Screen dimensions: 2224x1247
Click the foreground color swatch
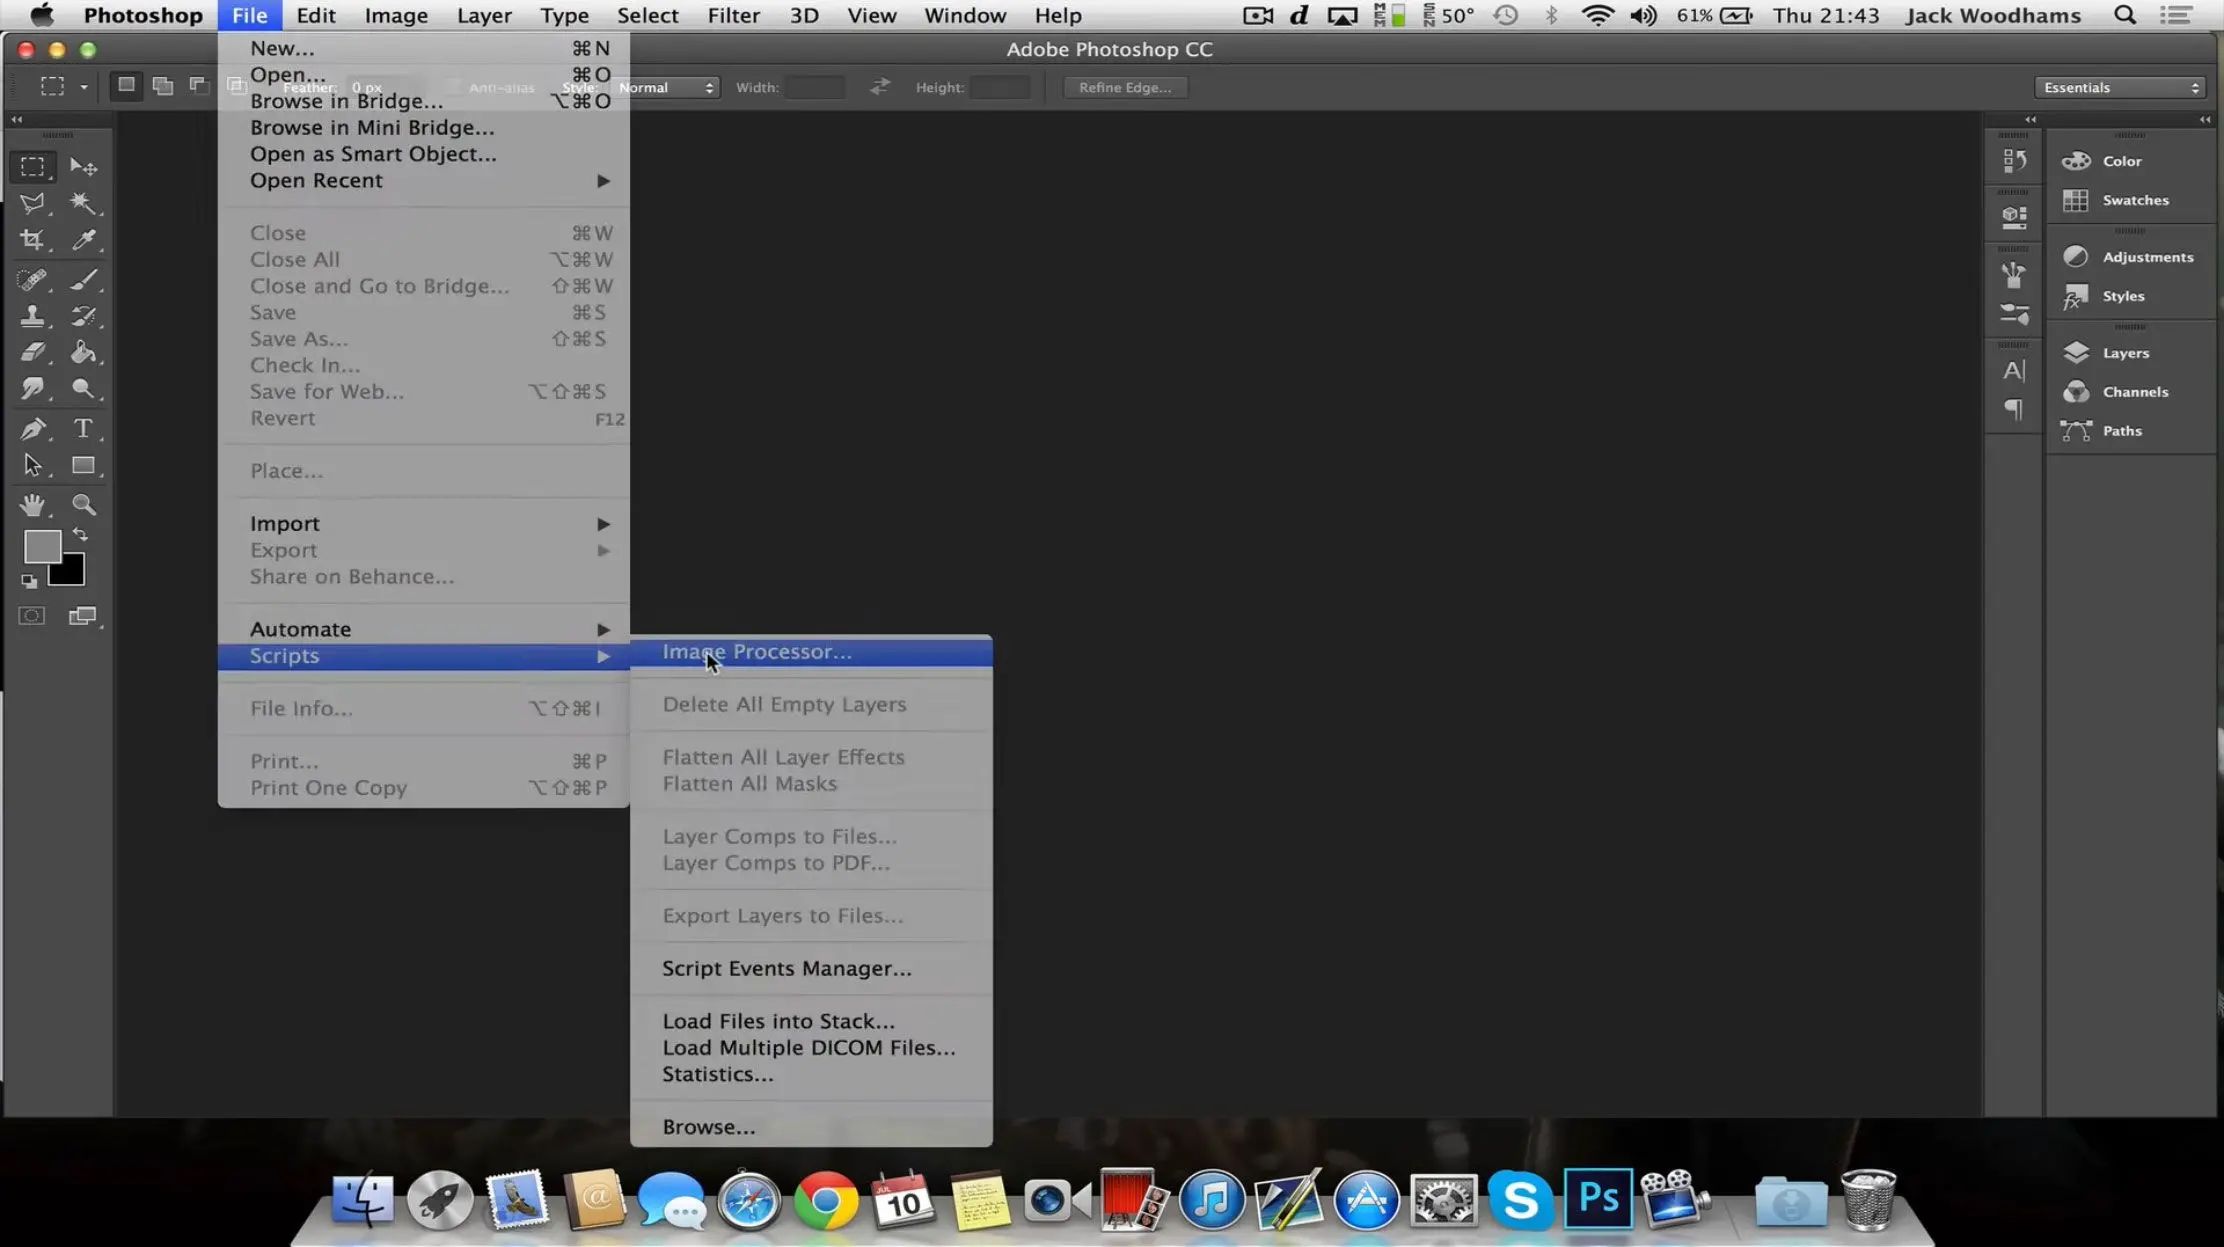point(41,547)
